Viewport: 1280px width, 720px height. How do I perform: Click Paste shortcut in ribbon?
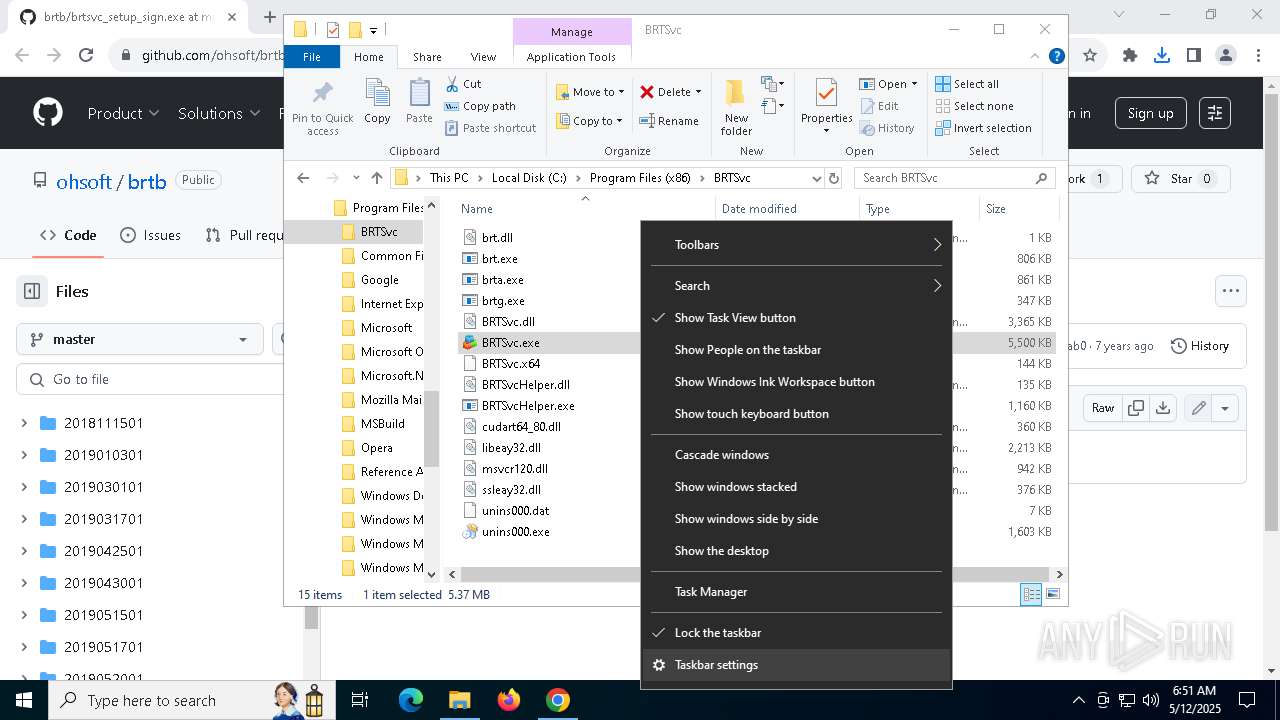click(x=490, y=128)
